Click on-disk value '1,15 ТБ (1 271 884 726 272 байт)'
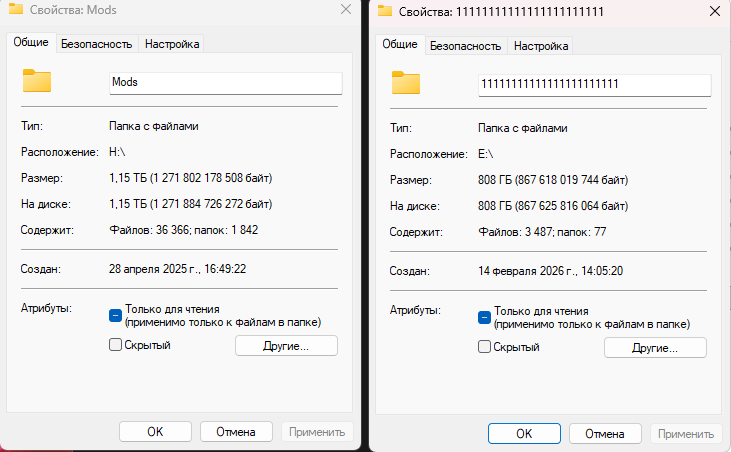Image resolution: width=731 pixels, height=452 pixels. tap(191, 204)
